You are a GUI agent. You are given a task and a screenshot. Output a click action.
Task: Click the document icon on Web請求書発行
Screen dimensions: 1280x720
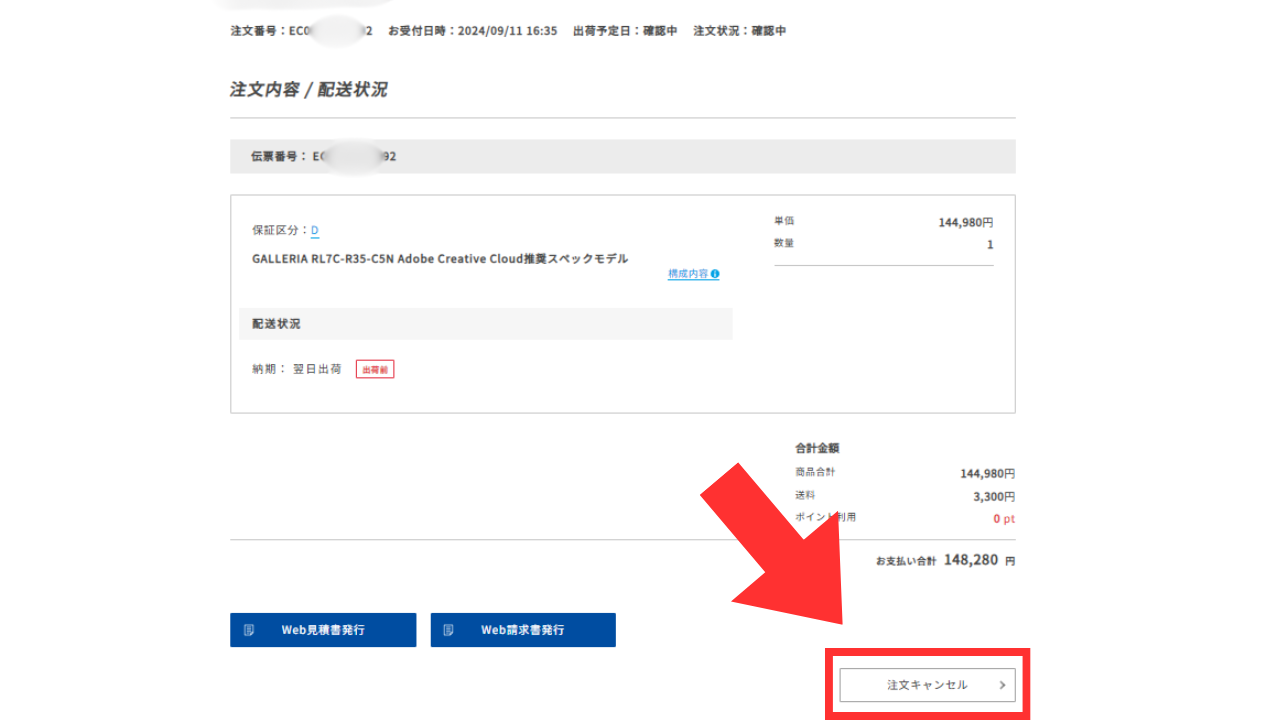coord(449,630)
